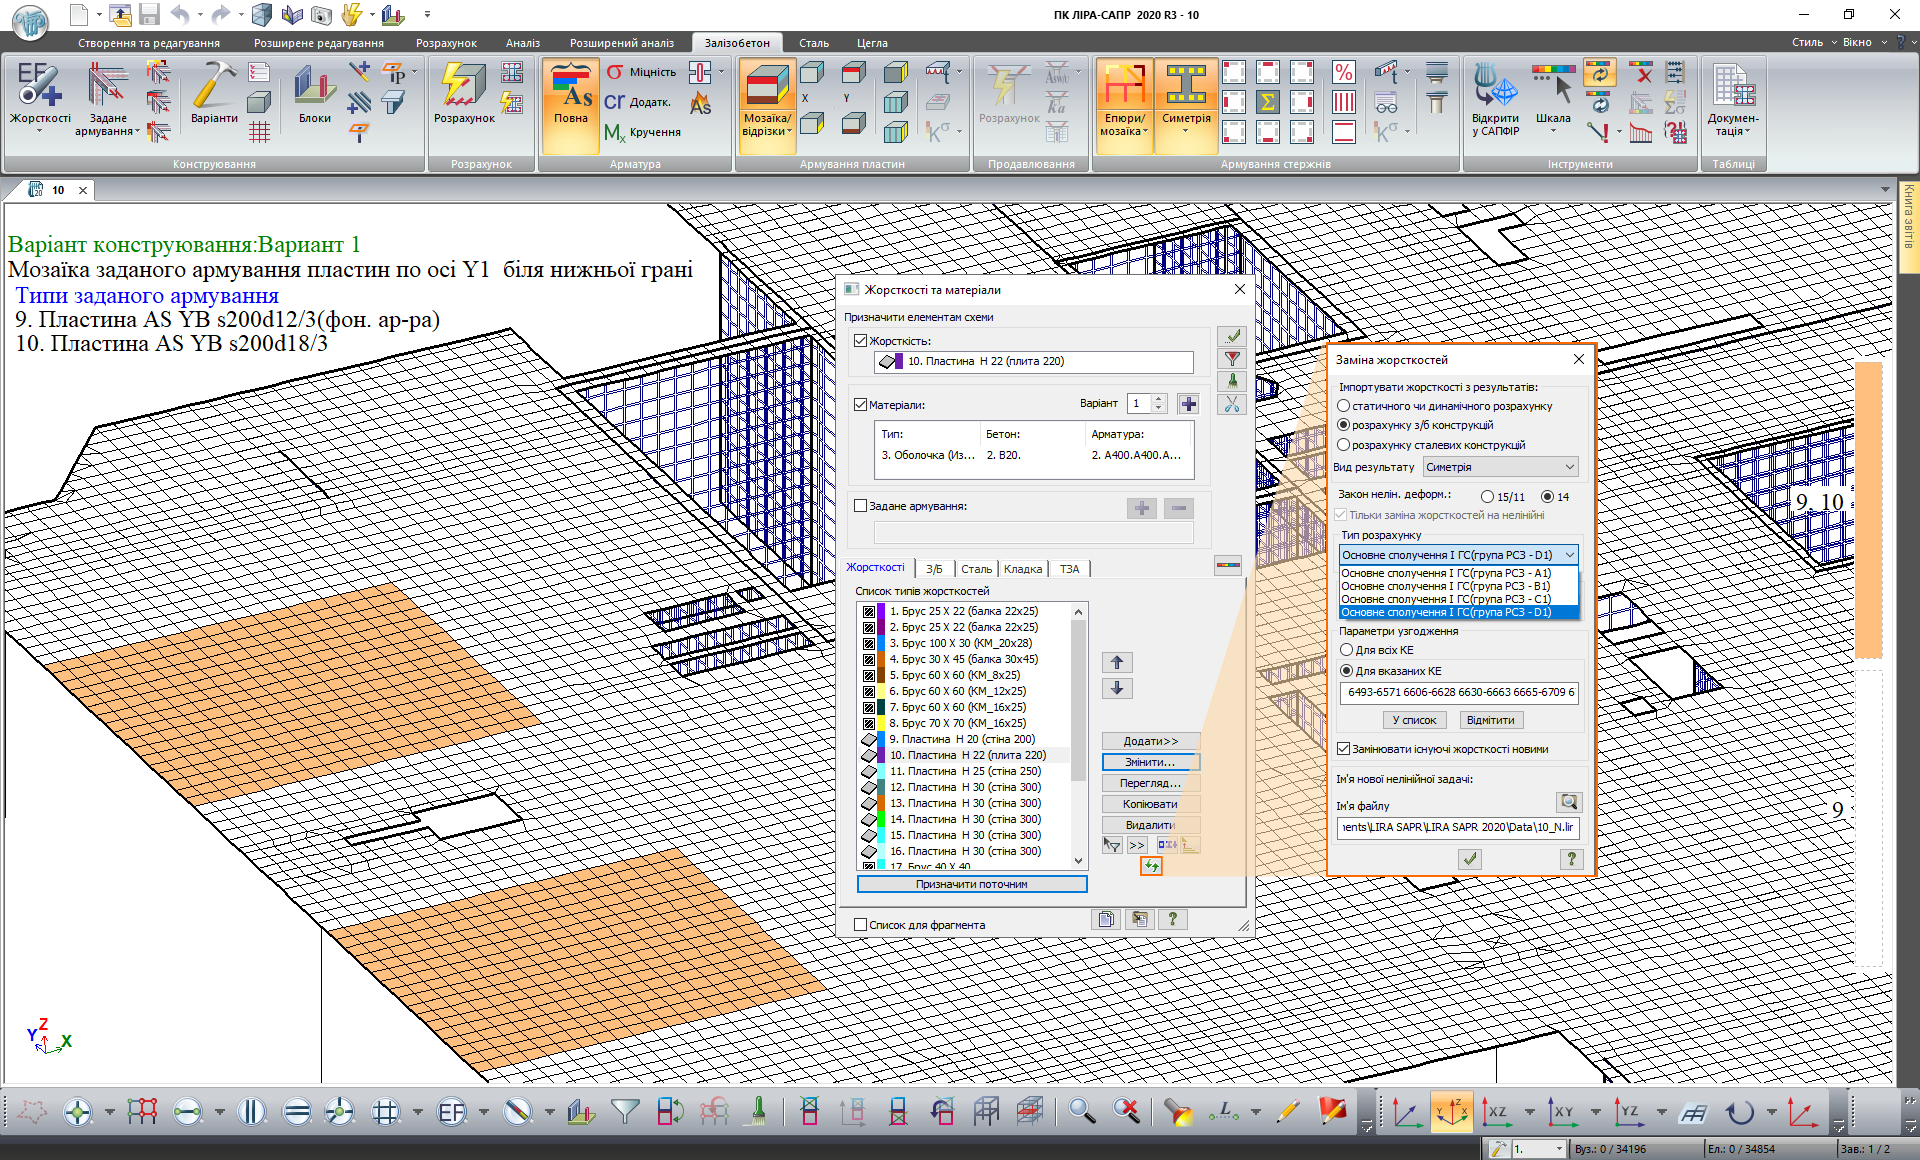Select розрахунку сталевих конструкцій radio button
The image size is (1920, 1160).
coord(1344,445)
